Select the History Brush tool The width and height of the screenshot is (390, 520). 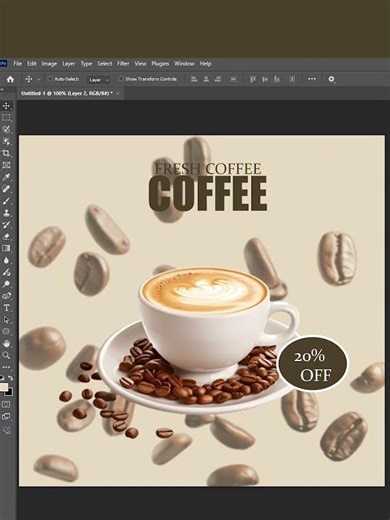[6, 224]
